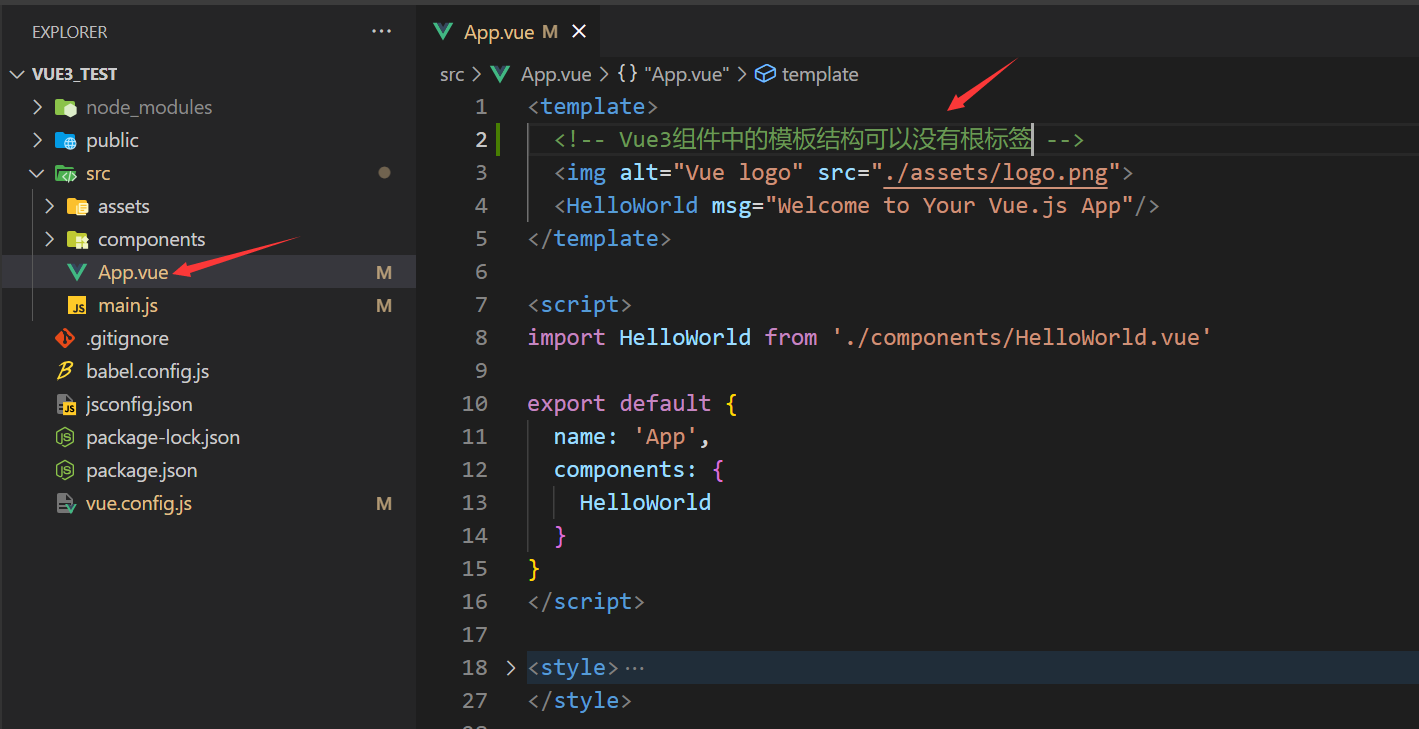This screenshot has width=1419, height=729.
Task: Click the assets folder icon
Action: pyautogui.click(x=78, y=206)
